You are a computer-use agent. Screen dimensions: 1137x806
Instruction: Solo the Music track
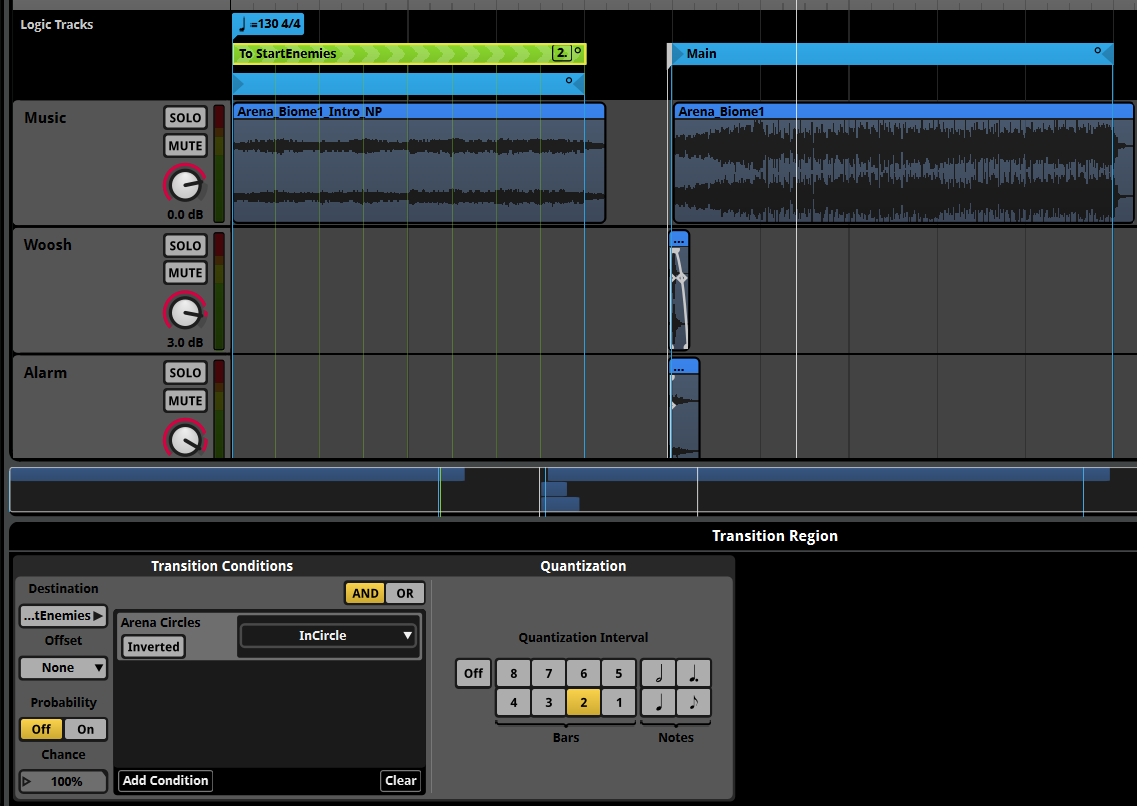(x=185, y=117)
